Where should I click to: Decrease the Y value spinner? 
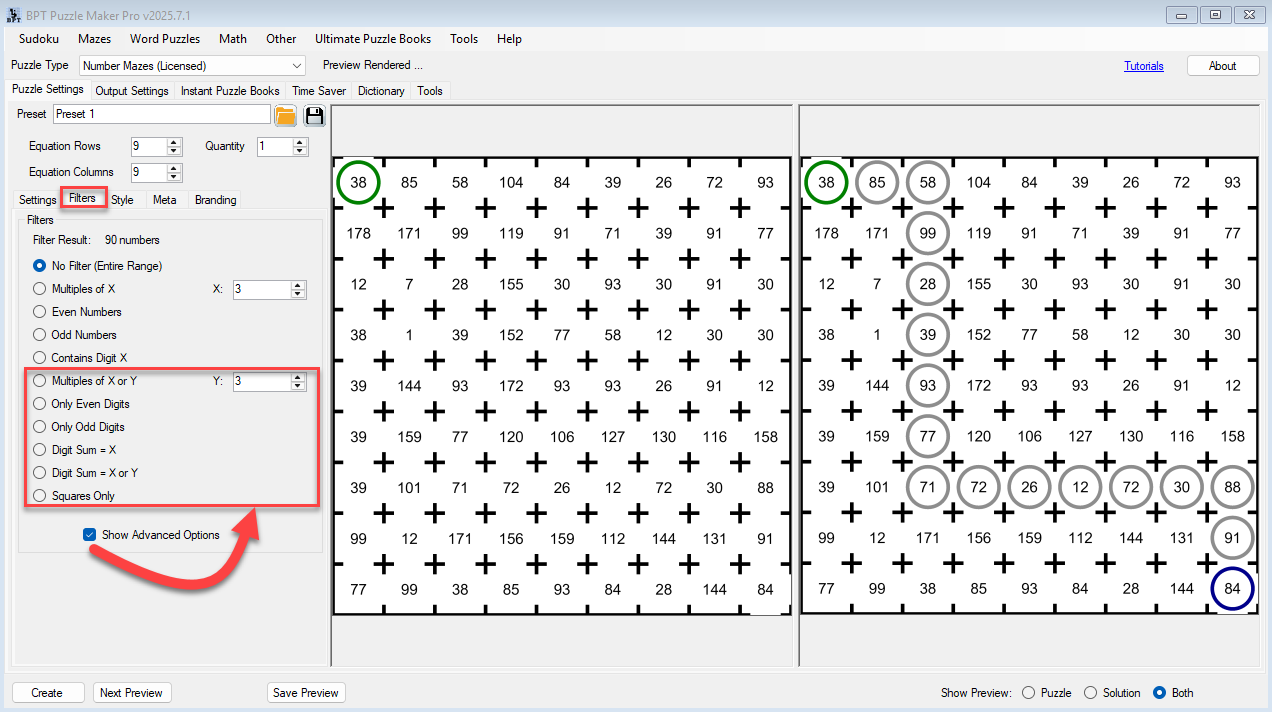click(x=298, y=386)
